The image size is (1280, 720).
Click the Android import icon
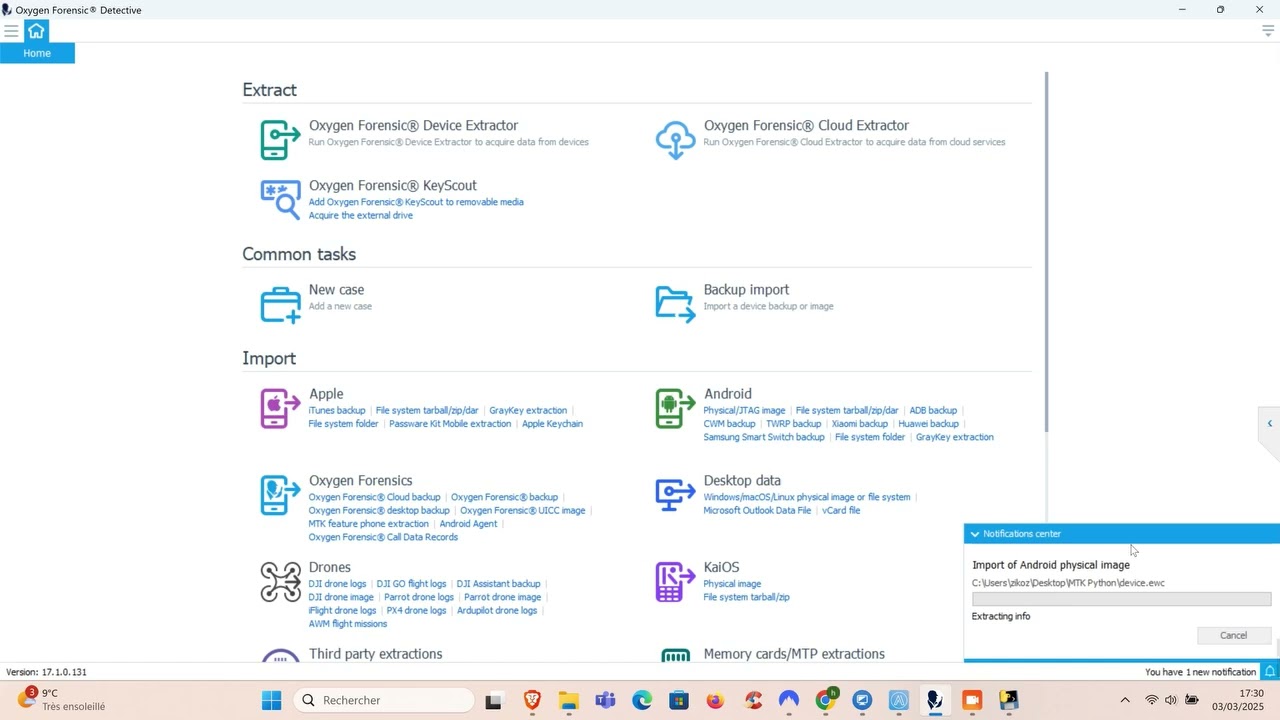[x=675, y=409]
